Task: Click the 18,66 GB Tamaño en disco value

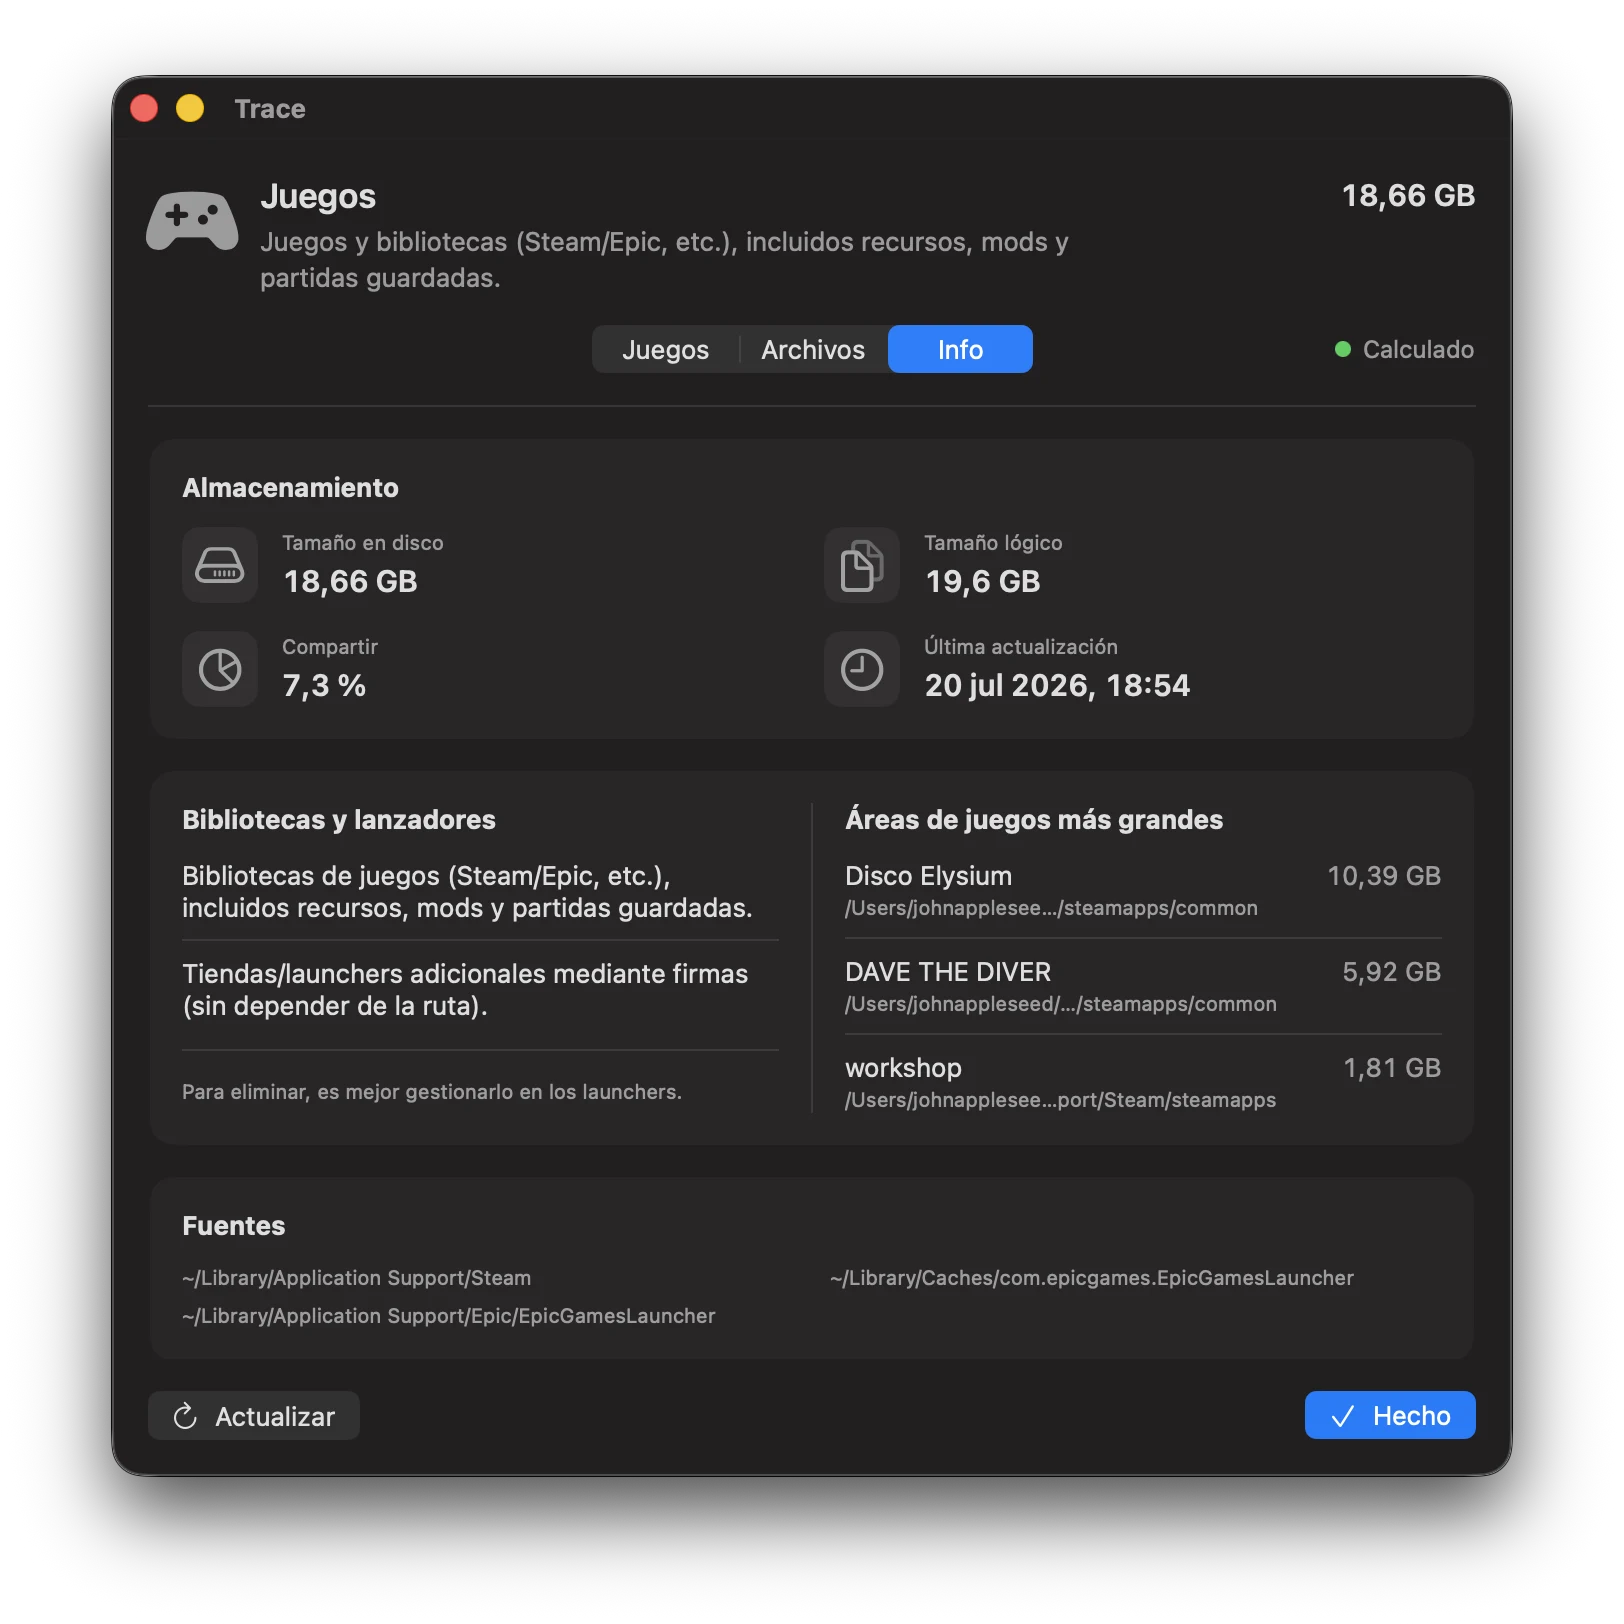Action: (x=350, y=581)
